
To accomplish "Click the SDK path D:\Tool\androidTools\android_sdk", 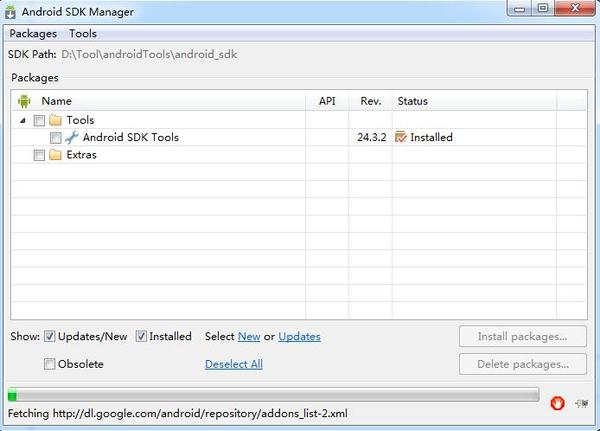I will (149, 54).
